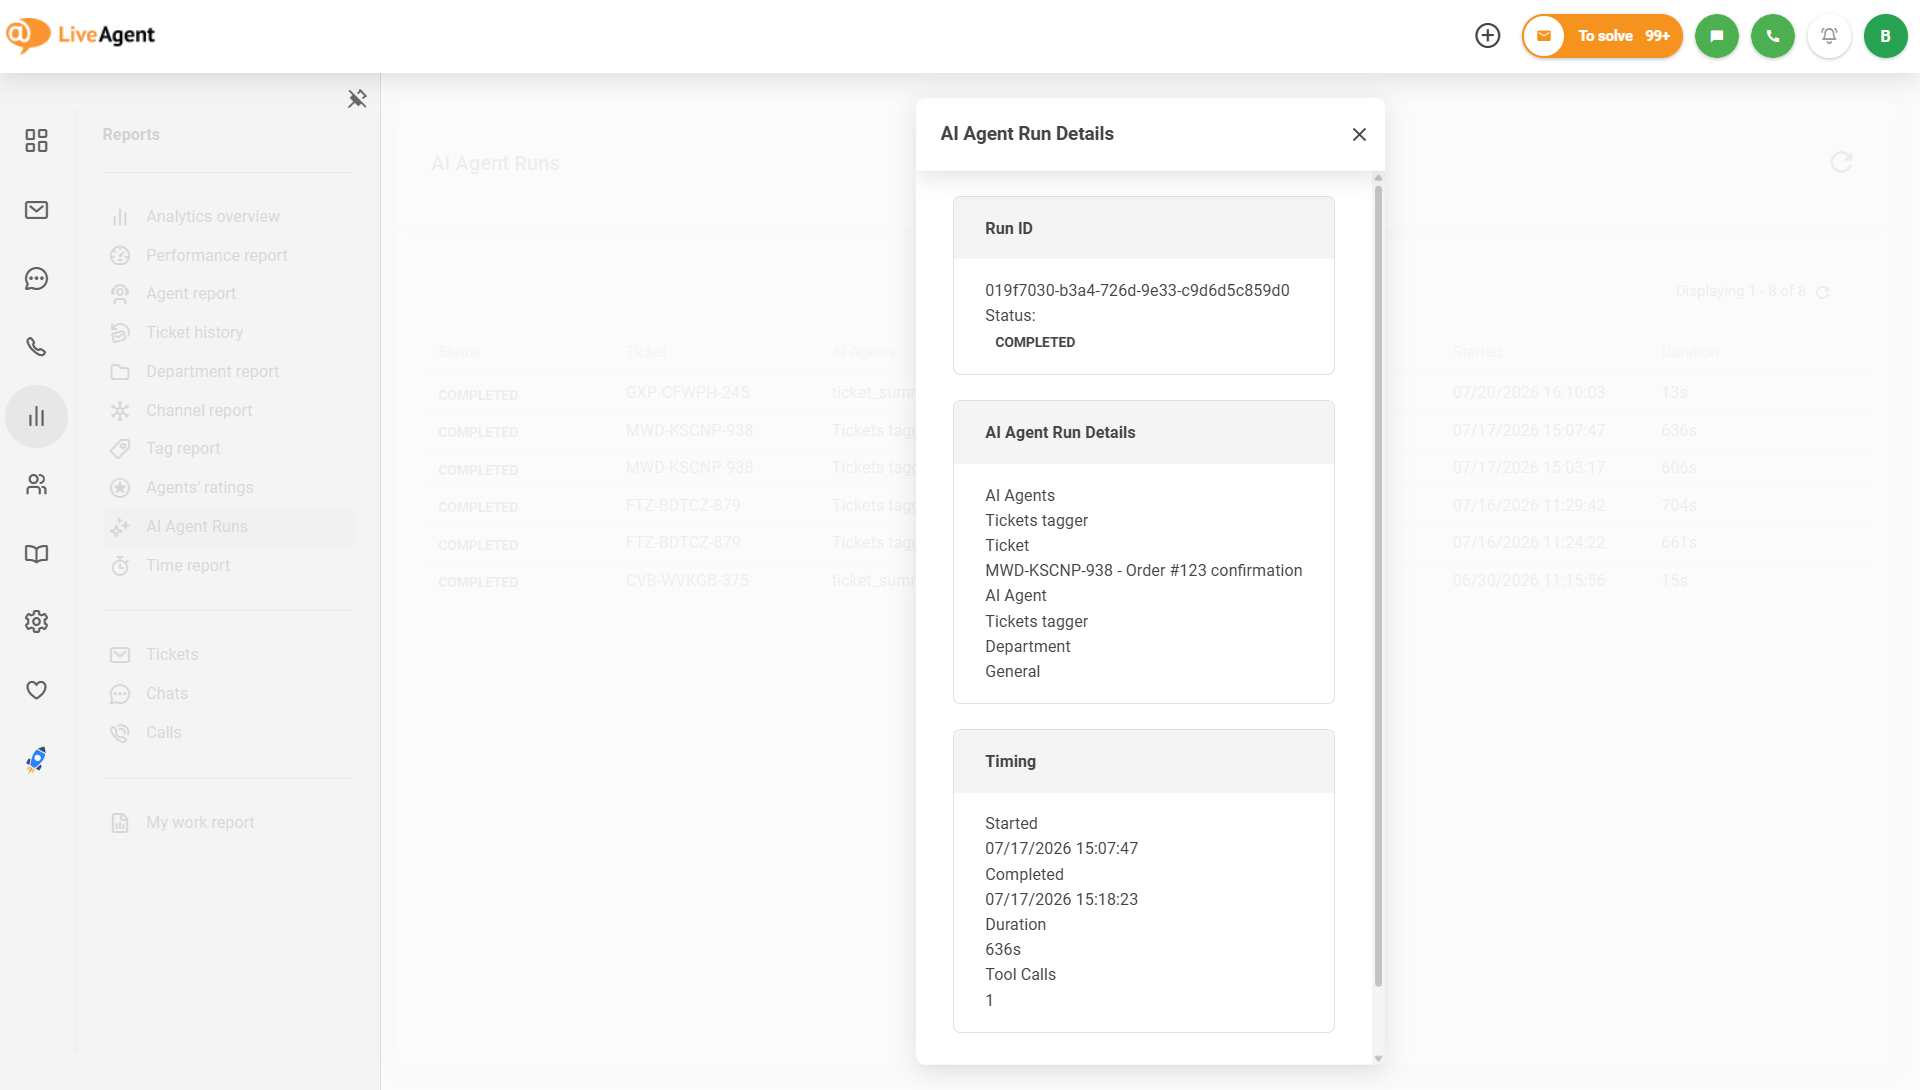Open Chats icon in left sidebar
The height and width of the screenshot is (1090, 1920).
pos(36,279)
